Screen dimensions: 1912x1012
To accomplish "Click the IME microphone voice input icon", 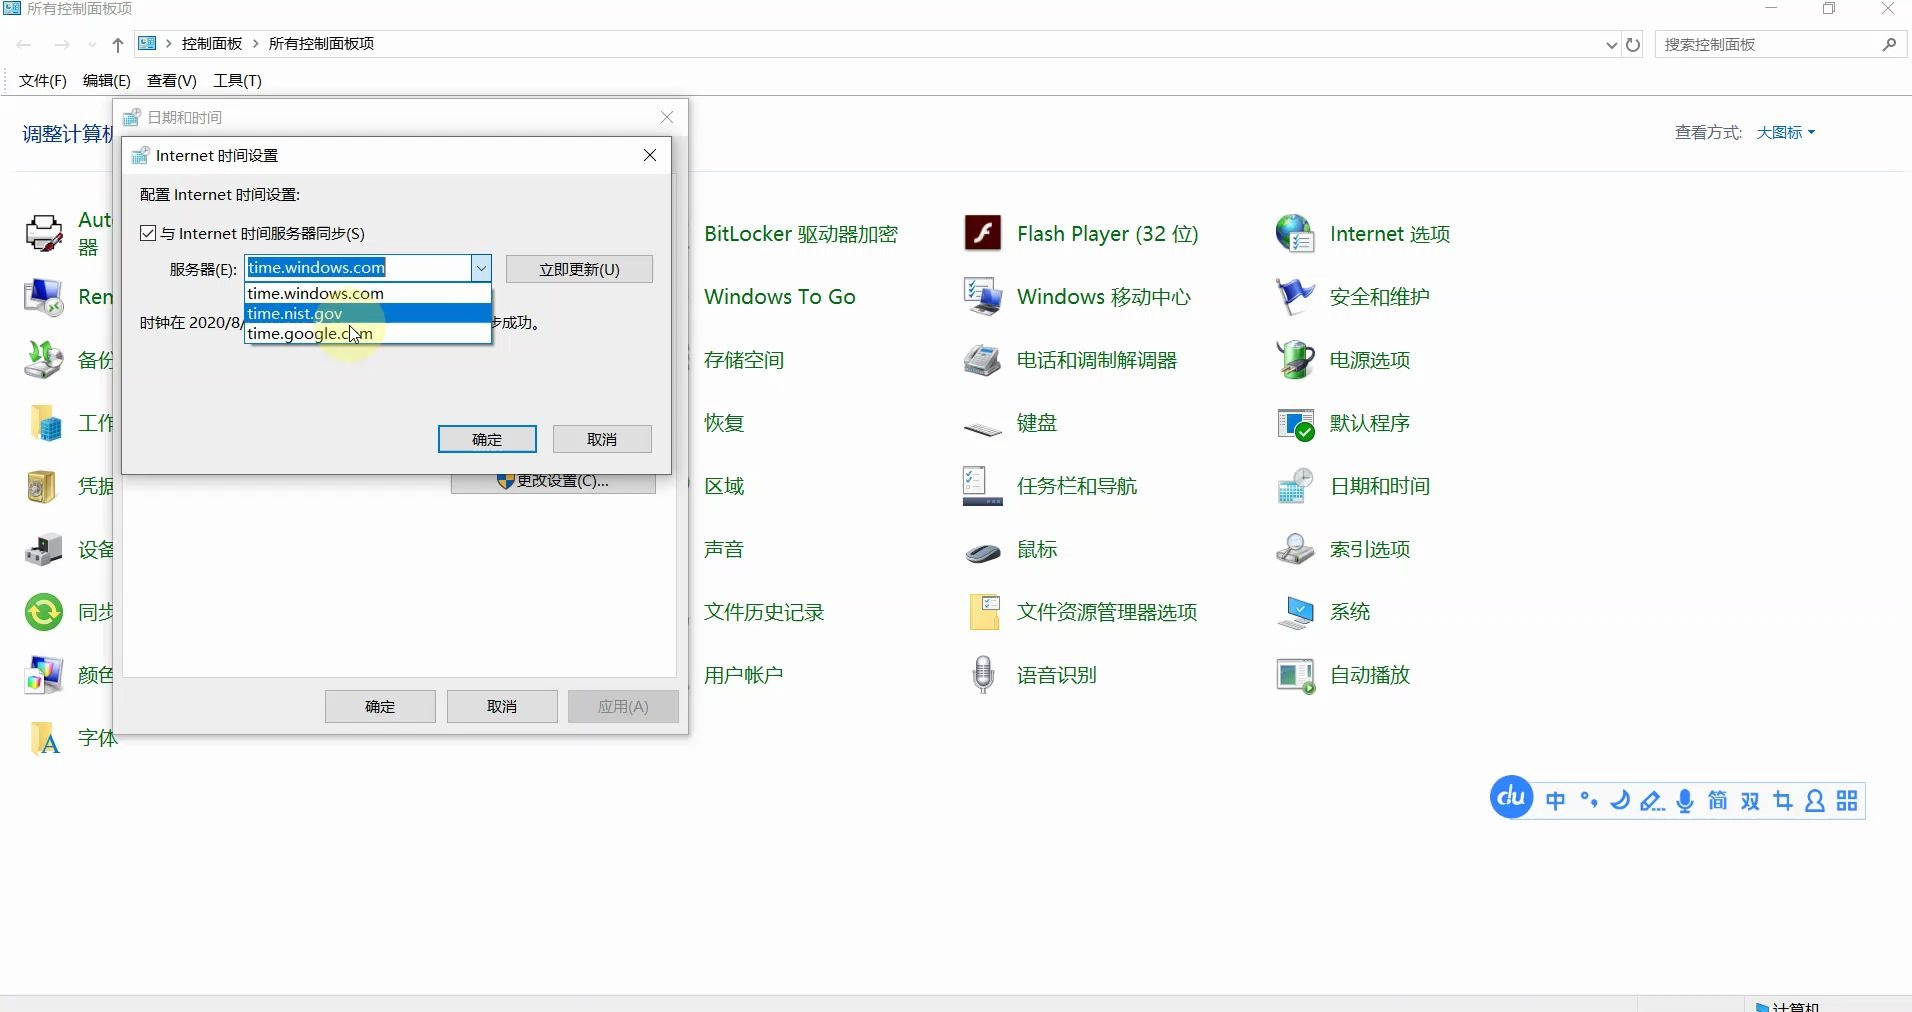I will click(1685, 801).
